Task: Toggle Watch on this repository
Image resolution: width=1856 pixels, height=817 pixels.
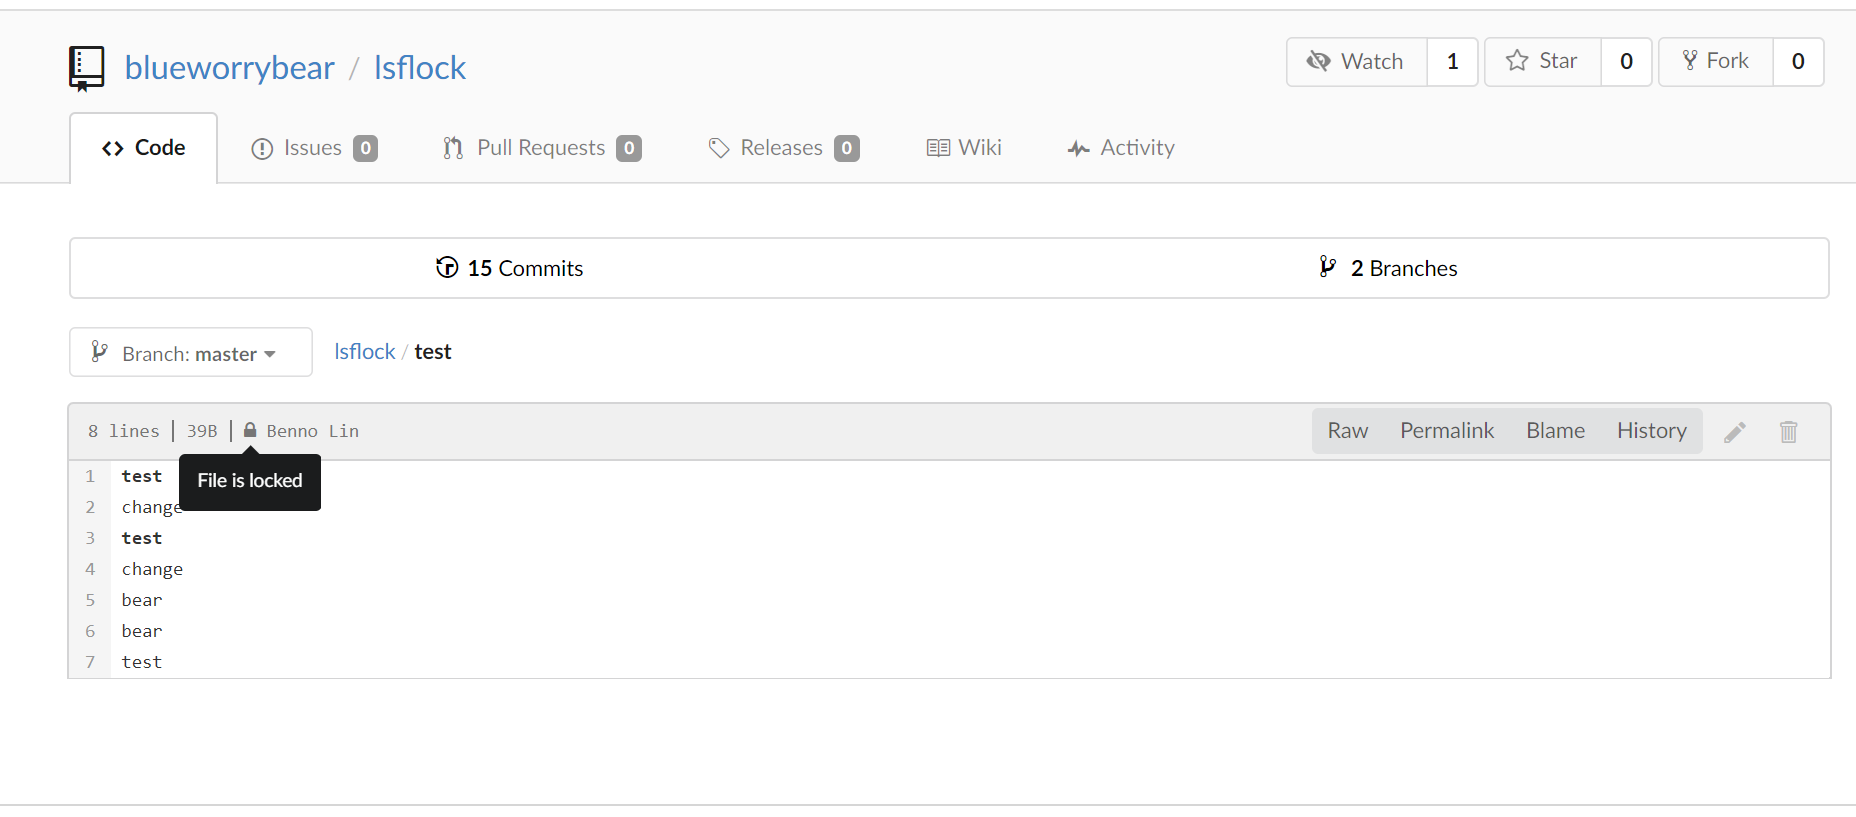Action: click(1356, 62)
